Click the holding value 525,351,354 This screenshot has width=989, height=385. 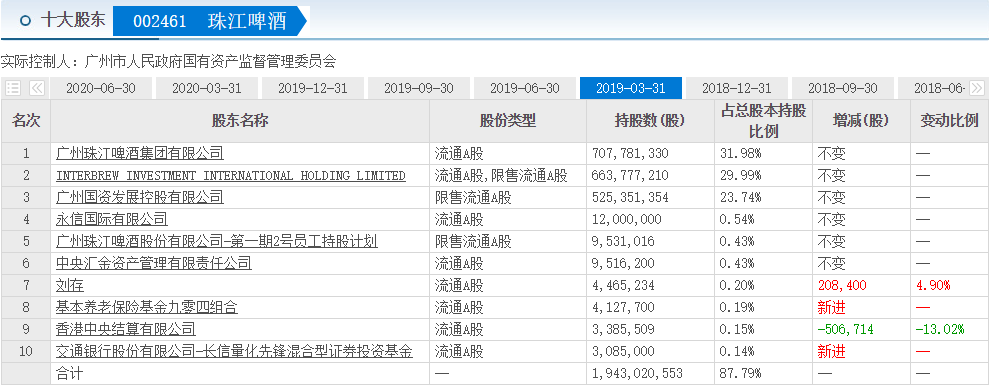point(631,198)
